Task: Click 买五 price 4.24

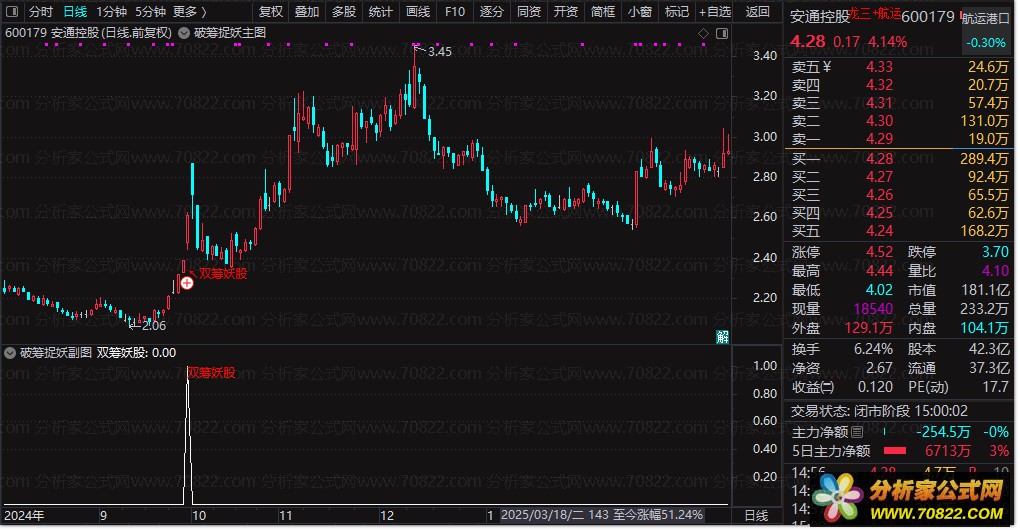Action: coord(879,231)
